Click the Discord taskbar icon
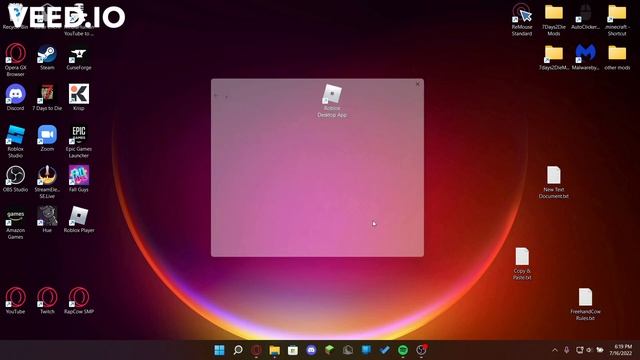This screenshot has width=640, height=360. click(x=311, y=350)
